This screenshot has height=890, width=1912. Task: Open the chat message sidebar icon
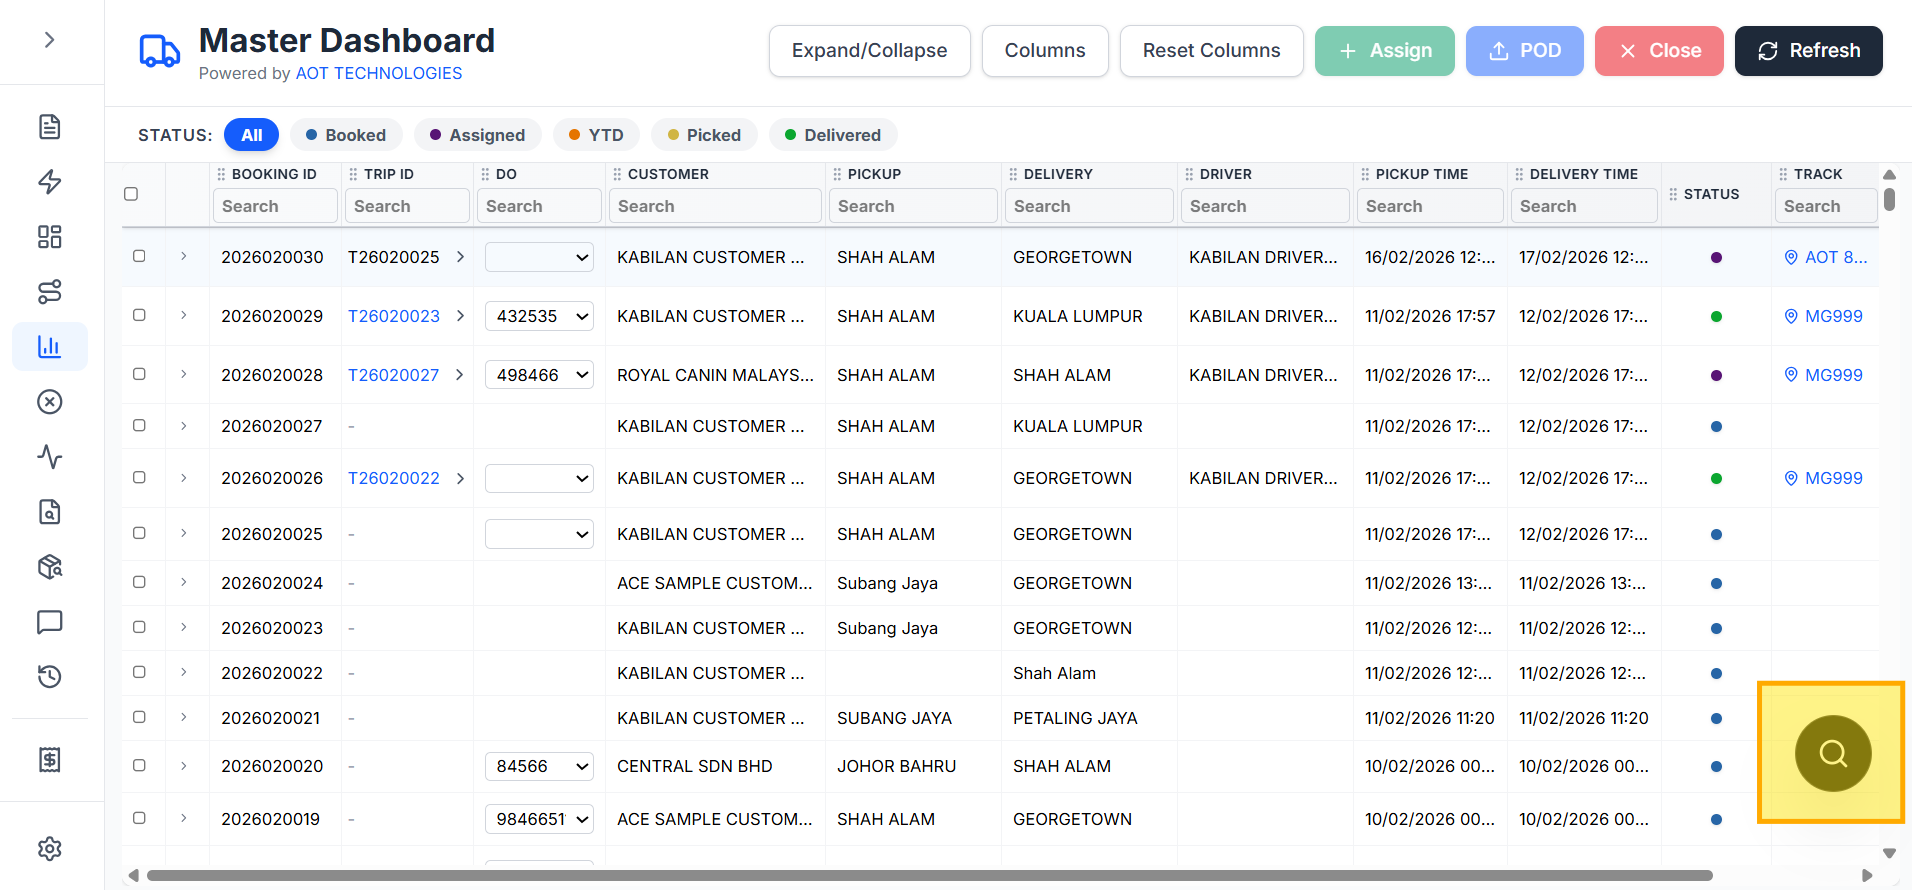point(49,622)
